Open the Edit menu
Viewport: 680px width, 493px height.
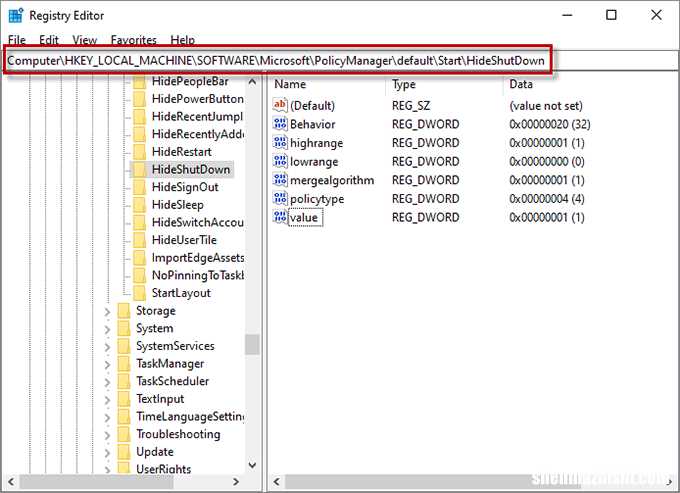click(x=49, y=40)
